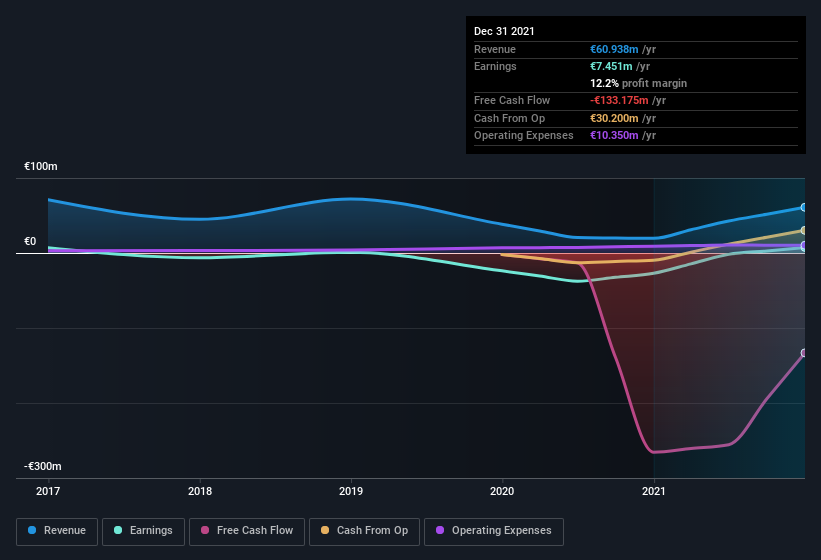Click the Operating Expenses endpoint marker
Screen dimensions: 821x560
pyautogui.click(x=804, y=245)
